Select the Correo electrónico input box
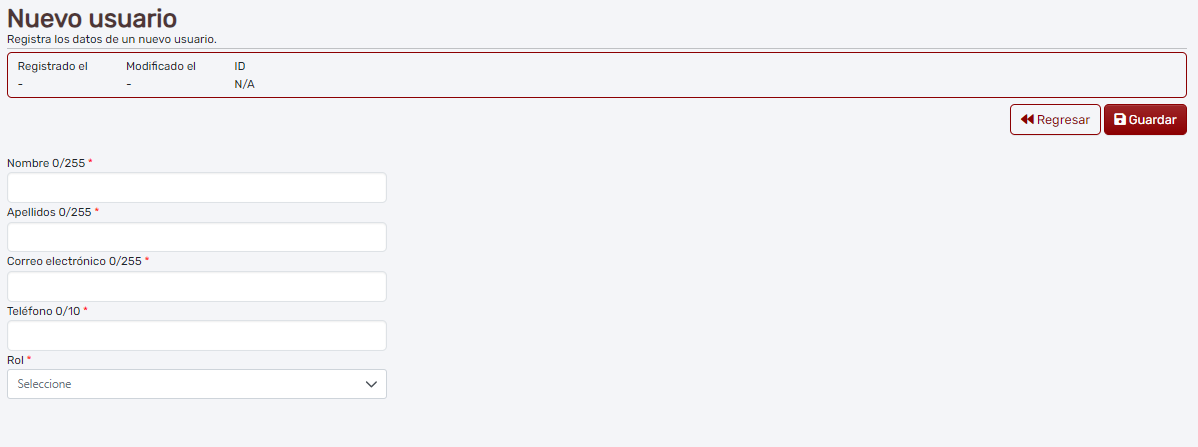Image resolution: width=1198 pixels, height=447 pixels. point(196,286)
